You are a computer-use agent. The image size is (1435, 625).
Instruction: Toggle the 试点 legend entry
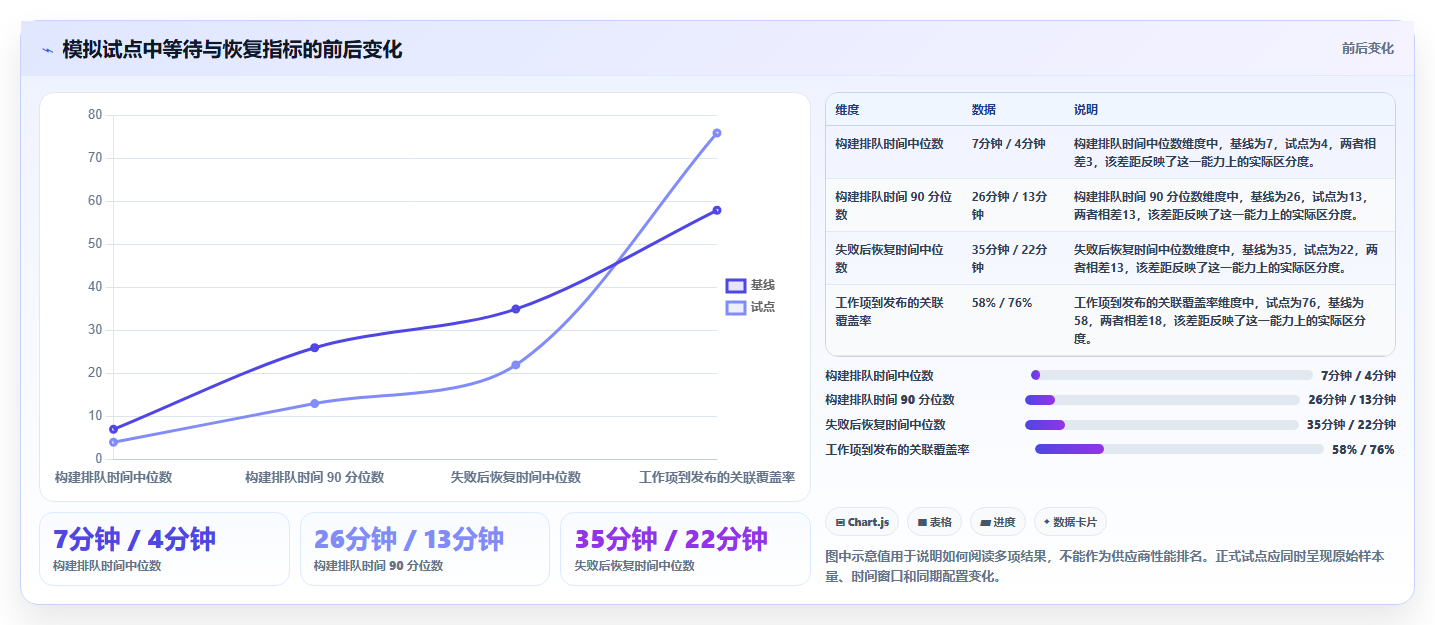click(750, 307)
